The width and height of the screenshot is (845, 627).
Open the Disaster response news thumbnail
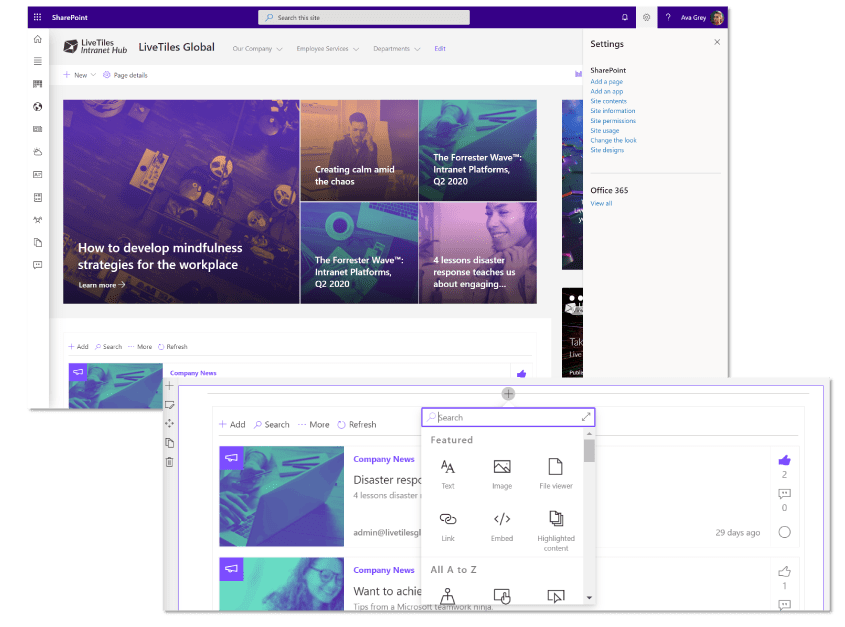(281, 496)
